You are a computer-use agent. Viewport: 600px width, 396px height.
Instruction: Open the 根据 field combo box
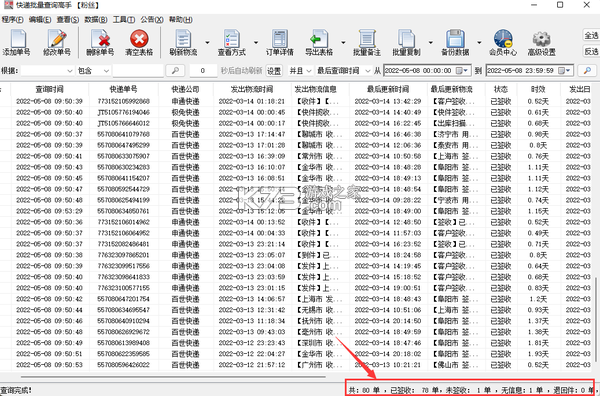coord(47,70)
